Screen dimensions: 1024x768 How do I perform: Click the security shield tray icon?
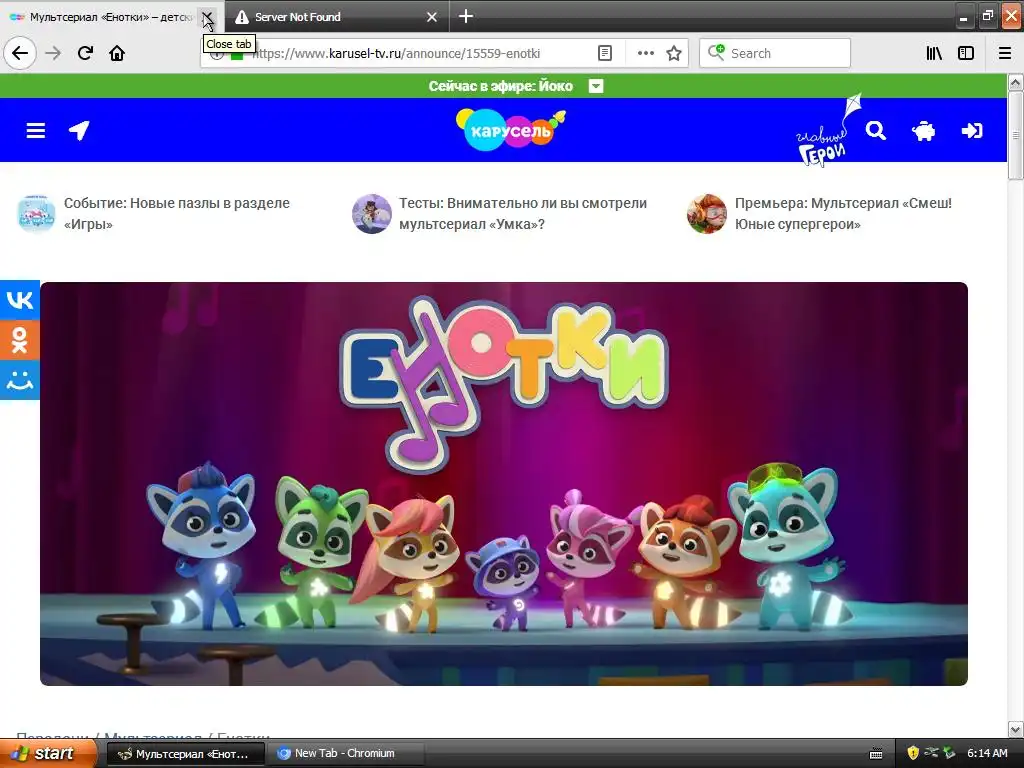(x=912, y=753)
